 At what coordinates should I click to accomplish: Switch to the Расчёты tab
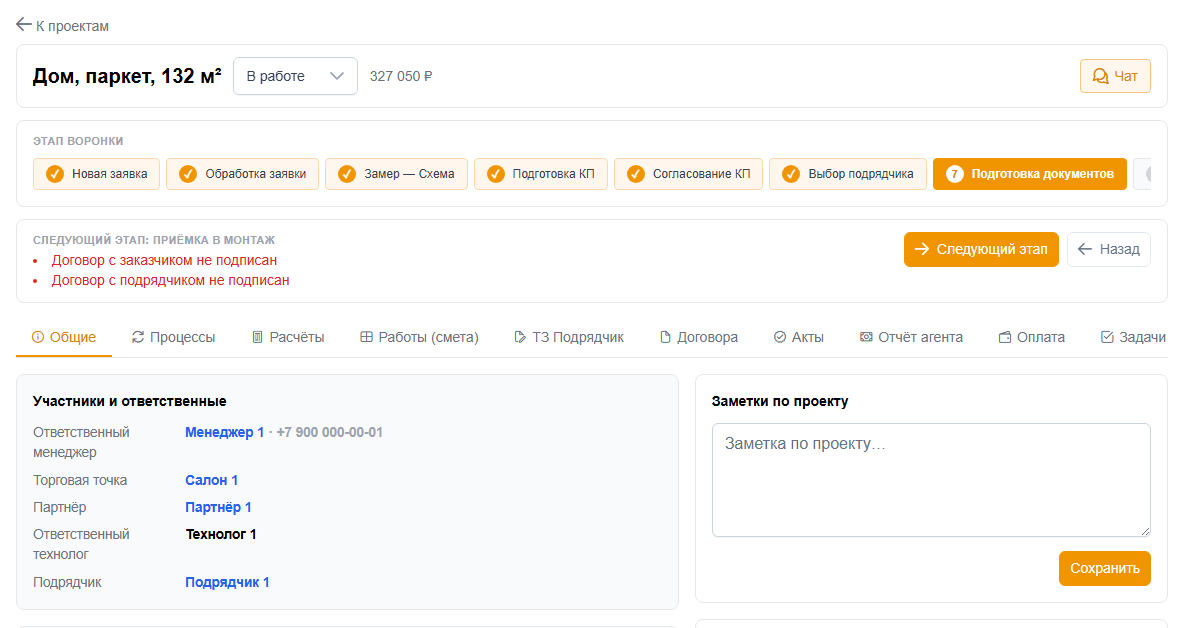pyautogui.click(x=288, y=337)
